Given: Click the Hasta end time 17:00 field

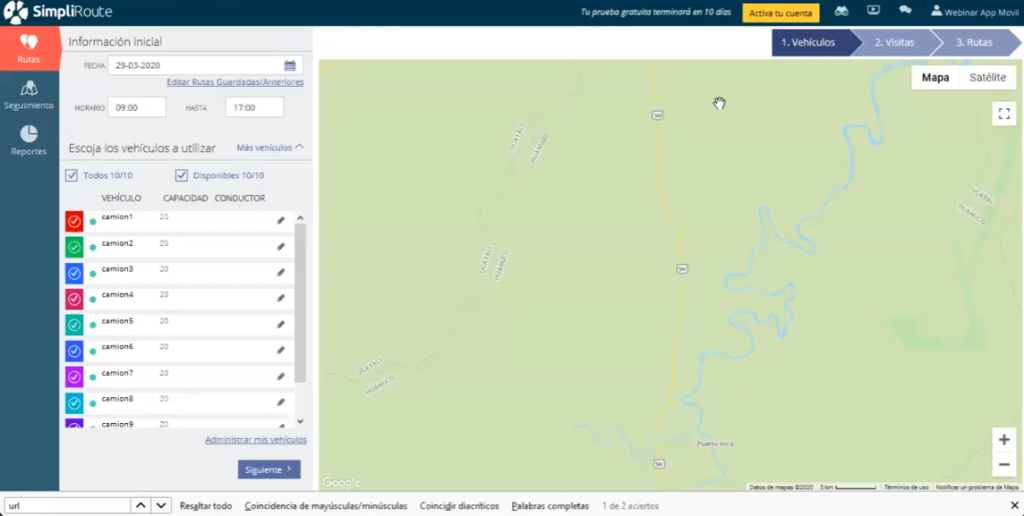Looking at the screenshot, I should [x=255, y=107].
